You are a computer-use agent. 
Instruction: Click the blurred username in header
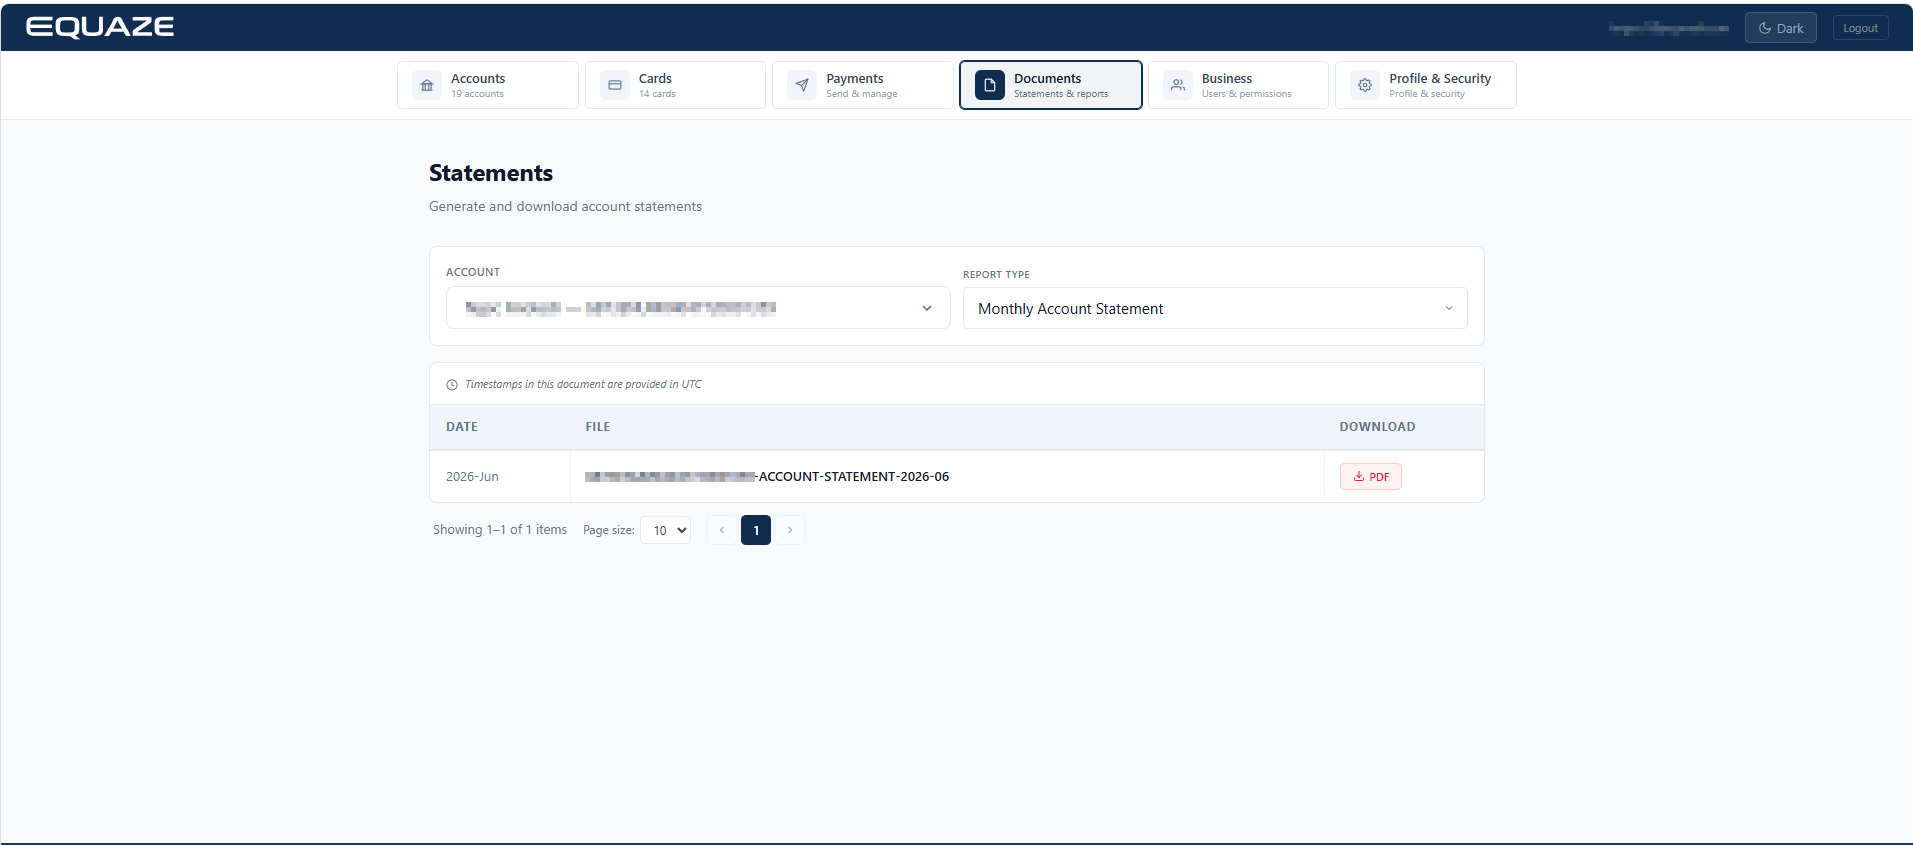(1669, 28)
